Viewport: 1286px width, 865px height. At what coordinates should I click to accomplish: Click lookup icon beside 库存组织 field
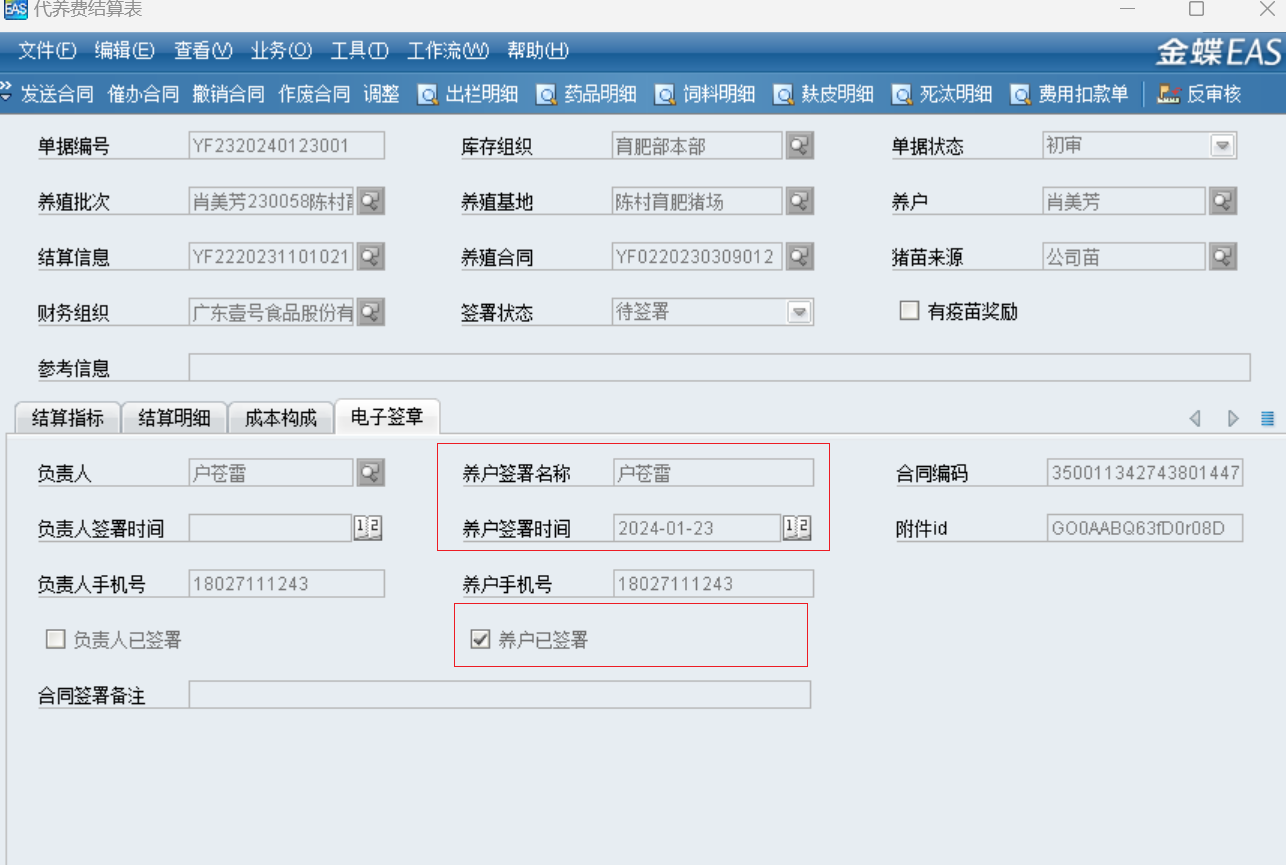click(799, 146)
